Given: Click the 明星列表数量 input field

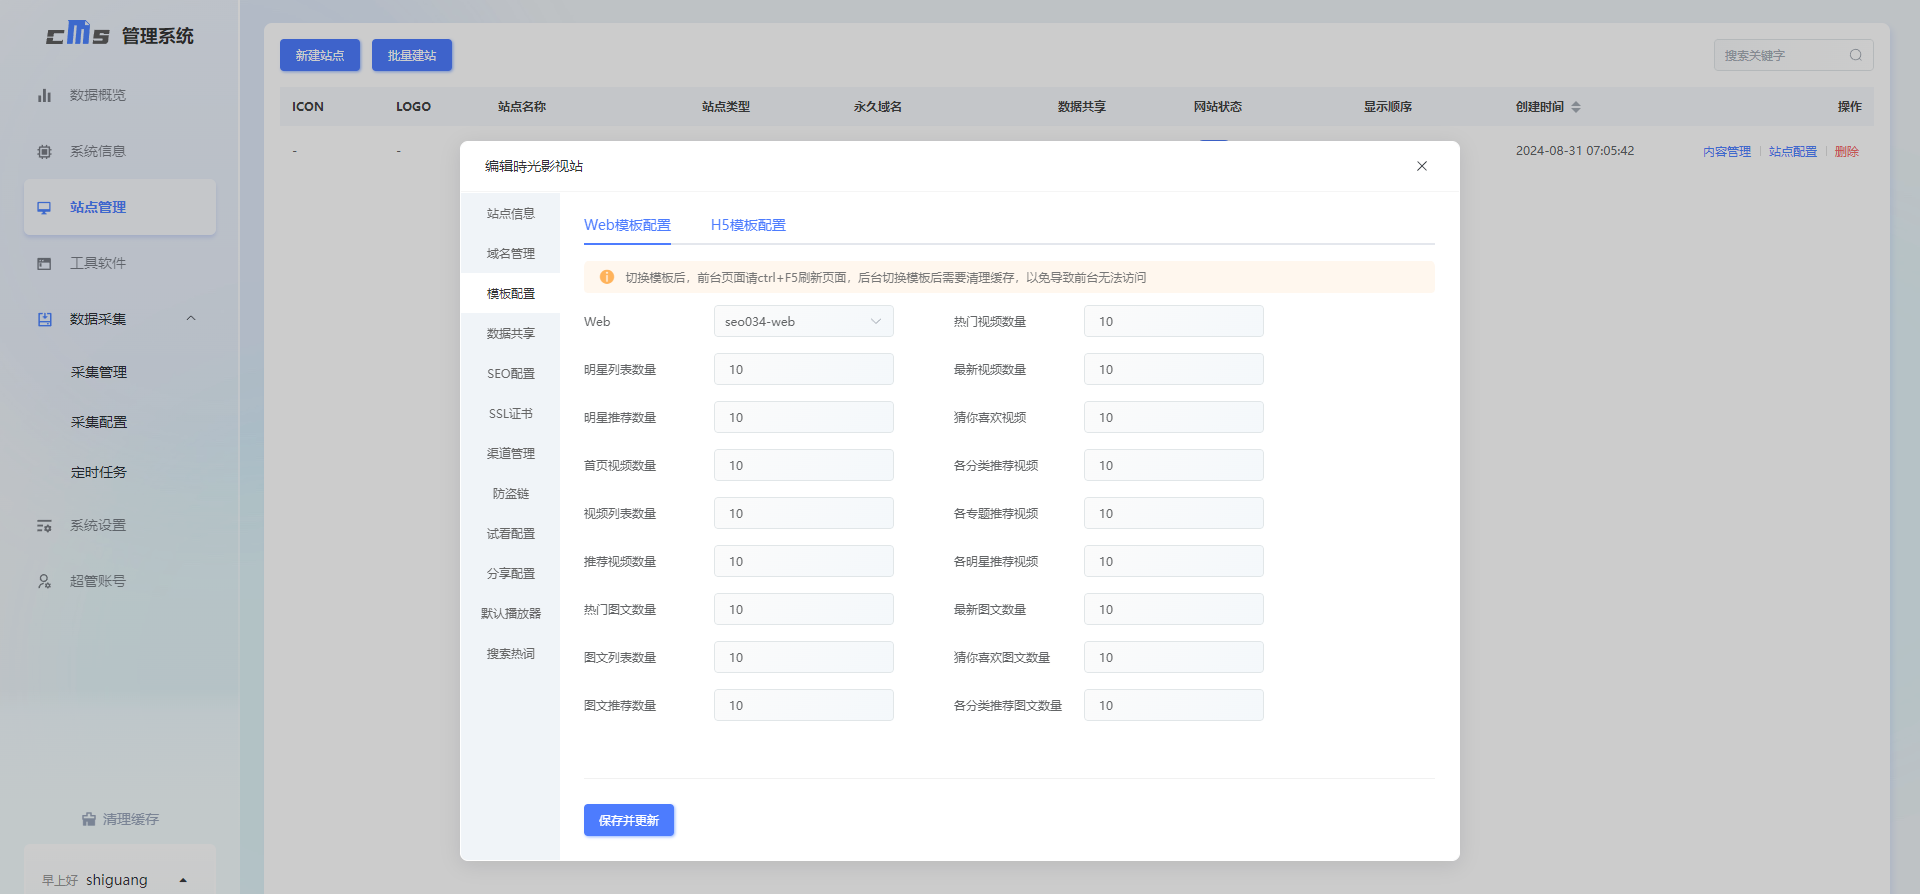Looking at the screenshot, I should tap(804, 369).
